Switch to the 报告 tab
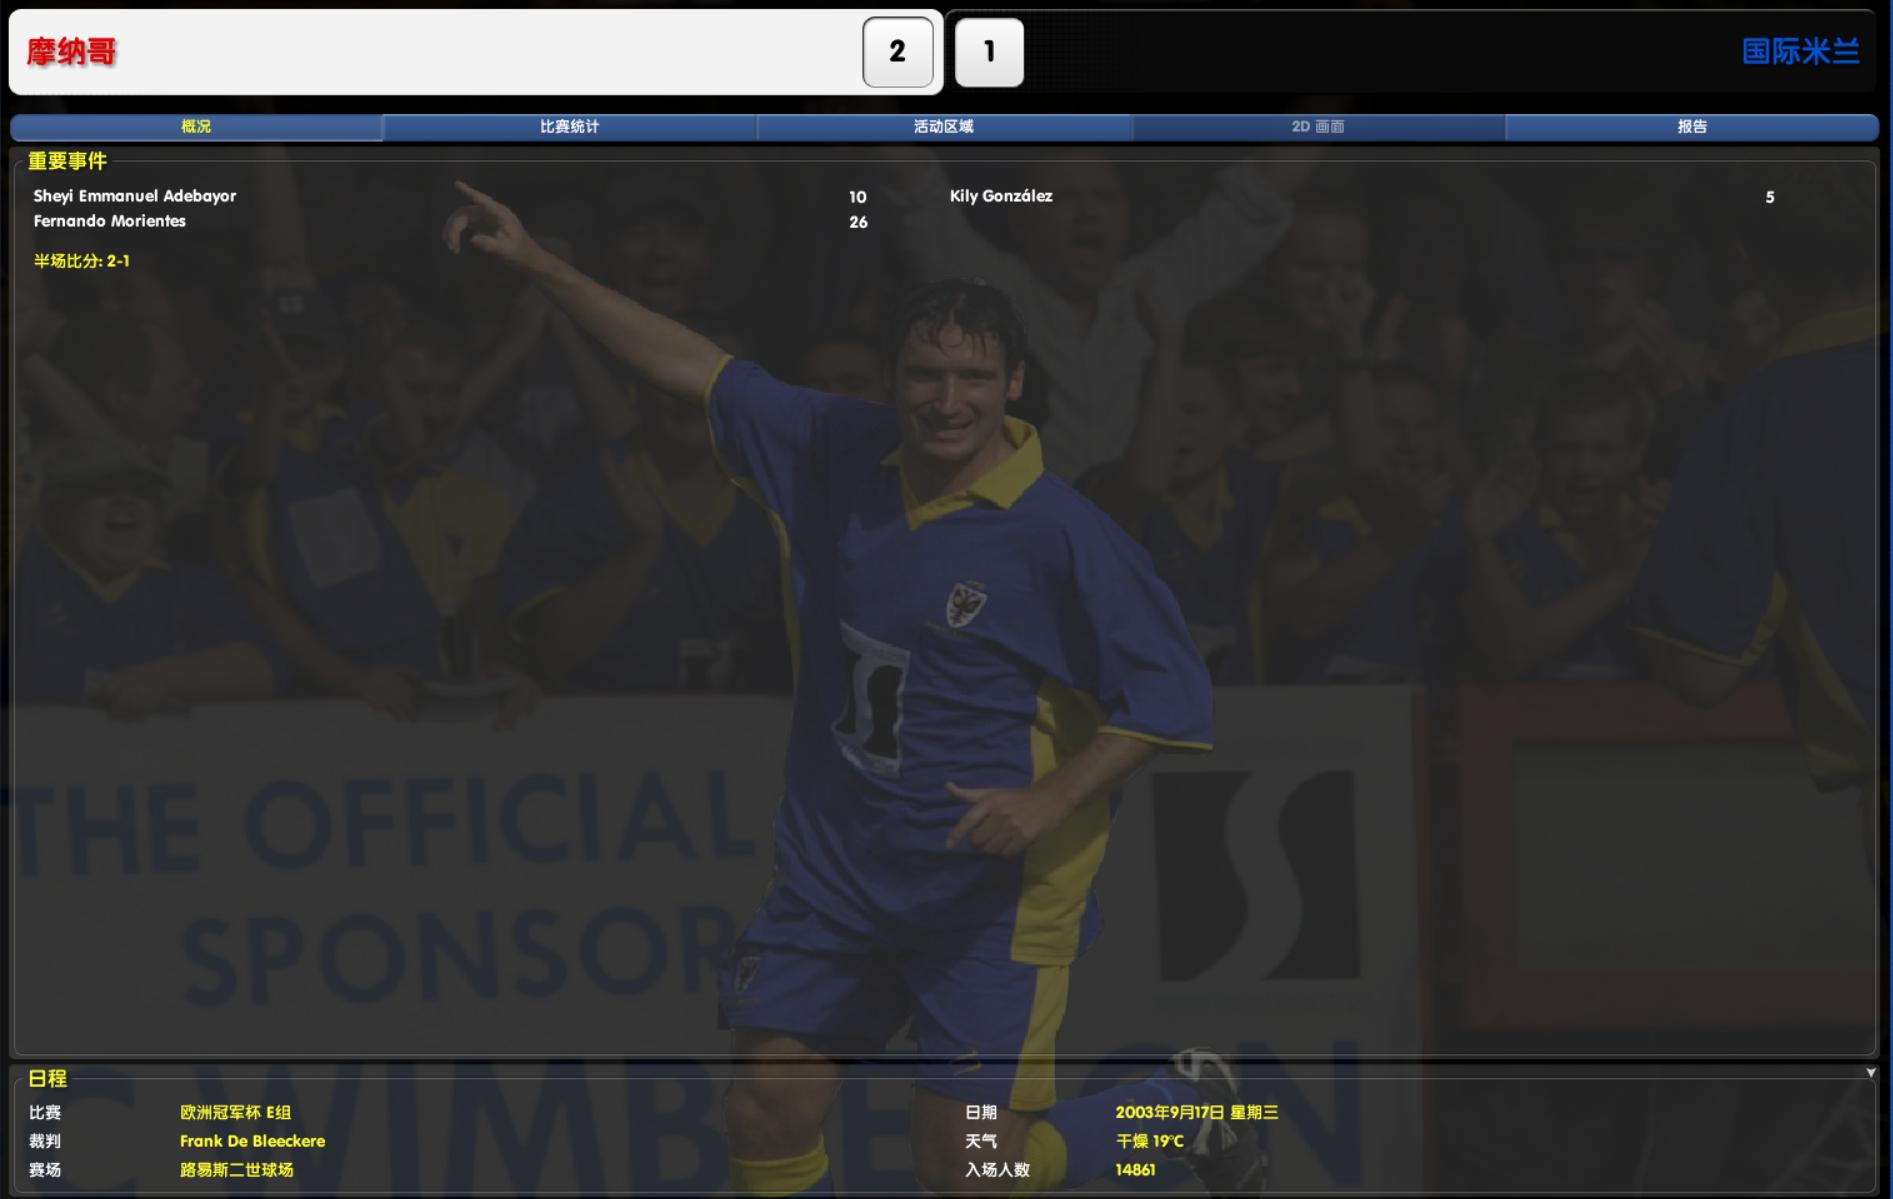 (1692, 127)
